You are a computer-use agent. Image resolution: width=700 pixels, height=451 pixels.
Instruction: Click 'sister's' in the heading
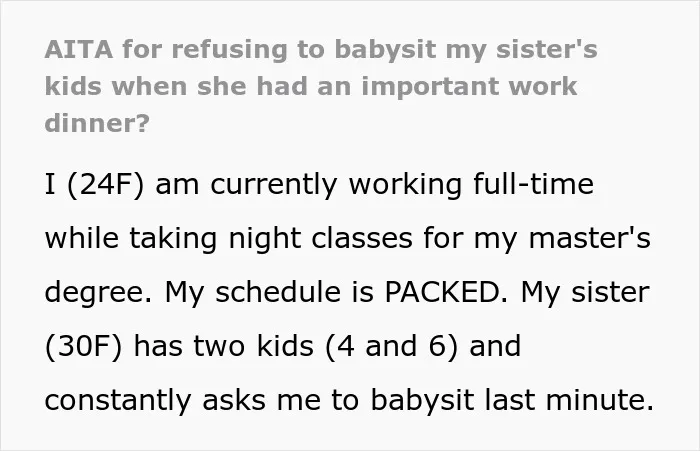point(547,50)
